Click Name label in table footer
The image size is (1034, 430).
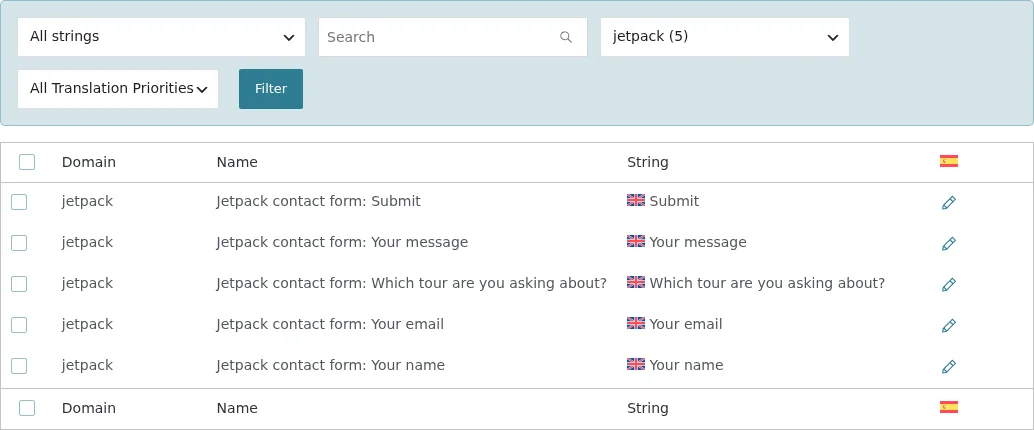[x=237, y=408]
